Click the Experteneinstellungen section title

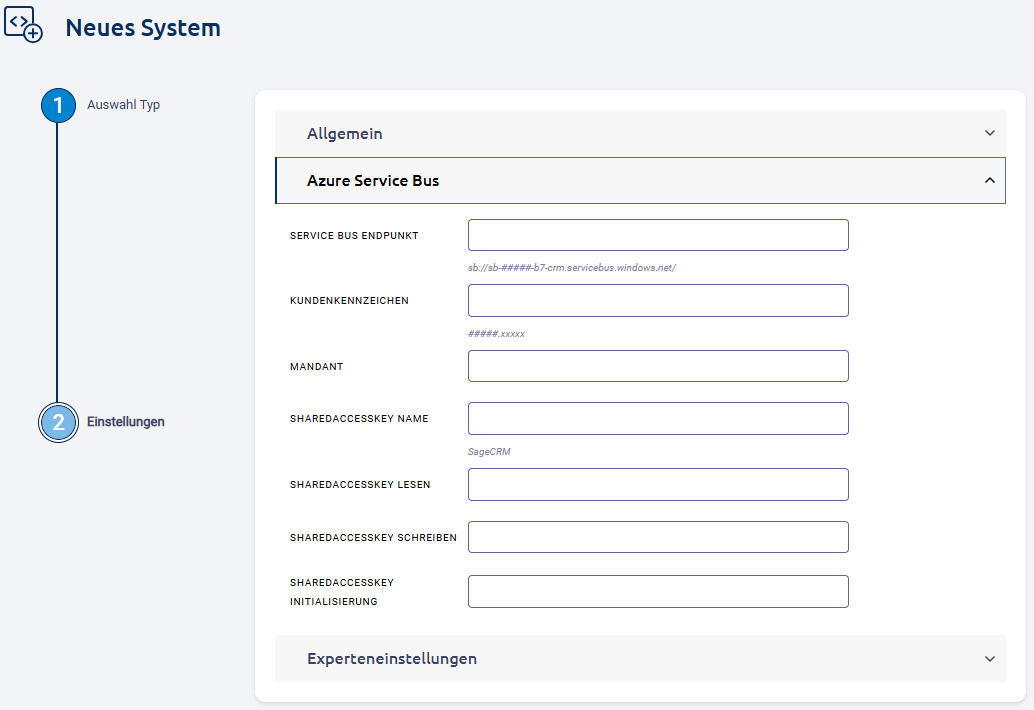(x=392, y=659)
